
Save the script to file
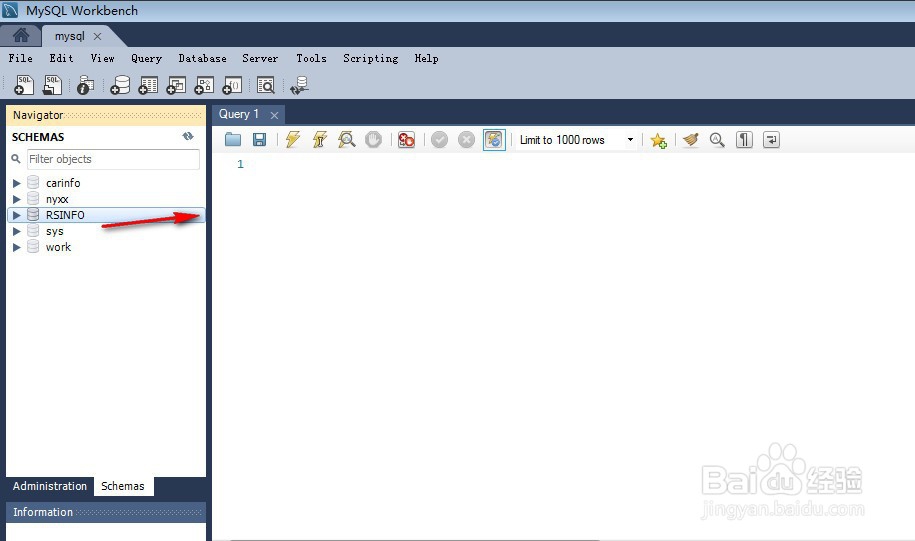(259, 139)
